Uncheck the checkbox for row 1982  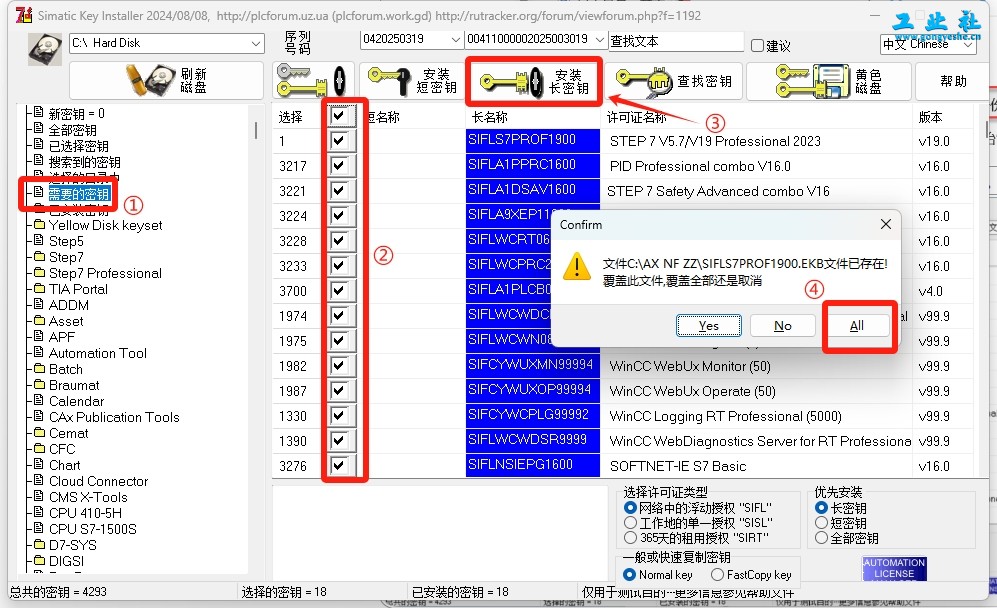coord(338,365)
